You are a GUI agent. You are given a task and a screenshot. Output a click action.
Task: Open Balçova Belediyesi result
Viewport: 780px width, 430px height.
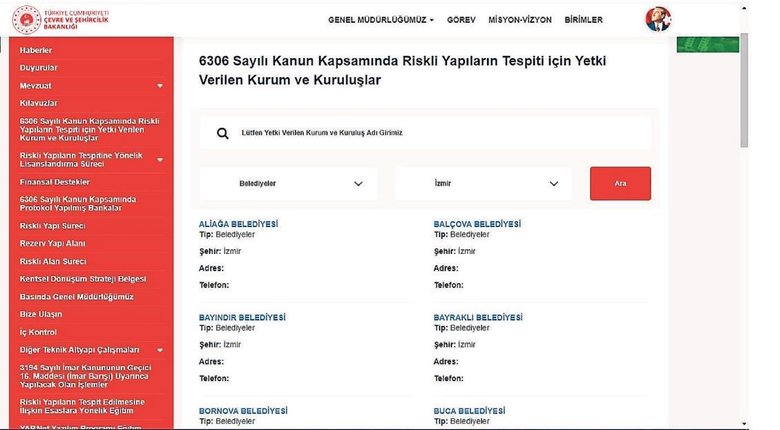pos(477,224)
